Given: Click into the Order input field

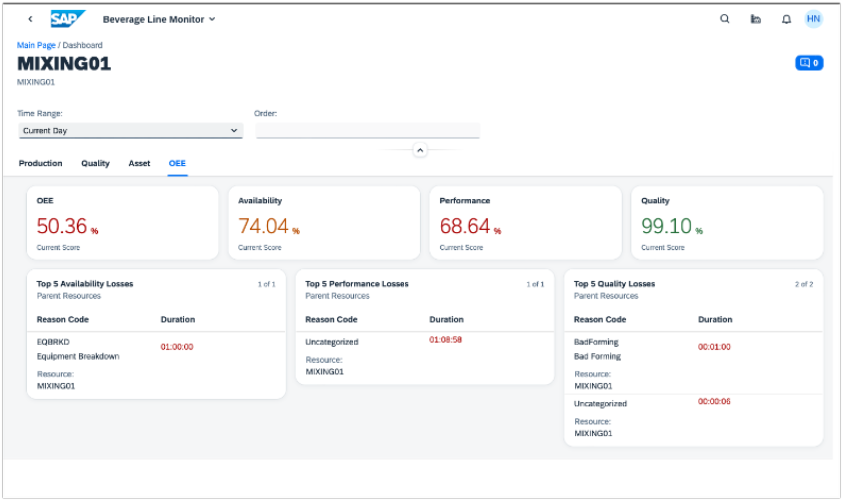Looking at the screenshot, I should (x=368, y=131).
